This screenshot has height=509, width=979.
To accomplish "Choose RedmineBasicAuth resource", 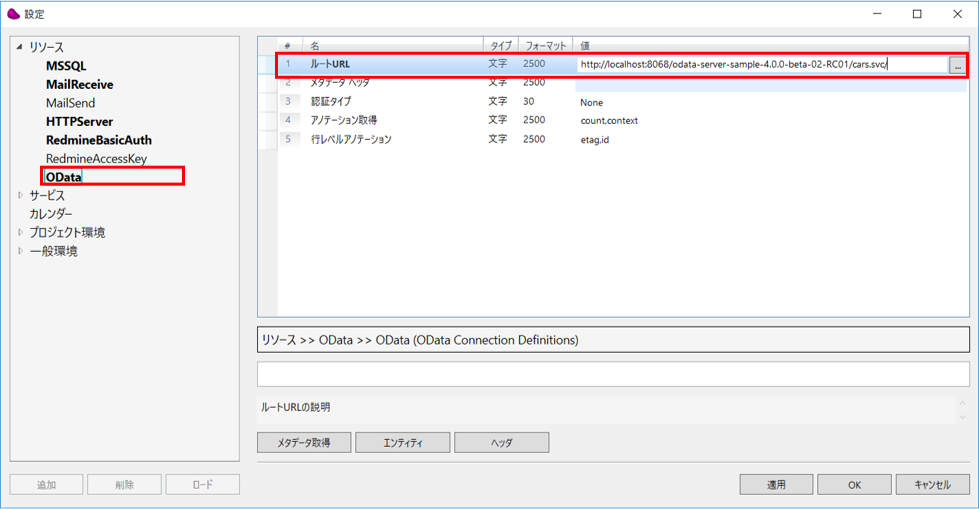I will point(98,140).
